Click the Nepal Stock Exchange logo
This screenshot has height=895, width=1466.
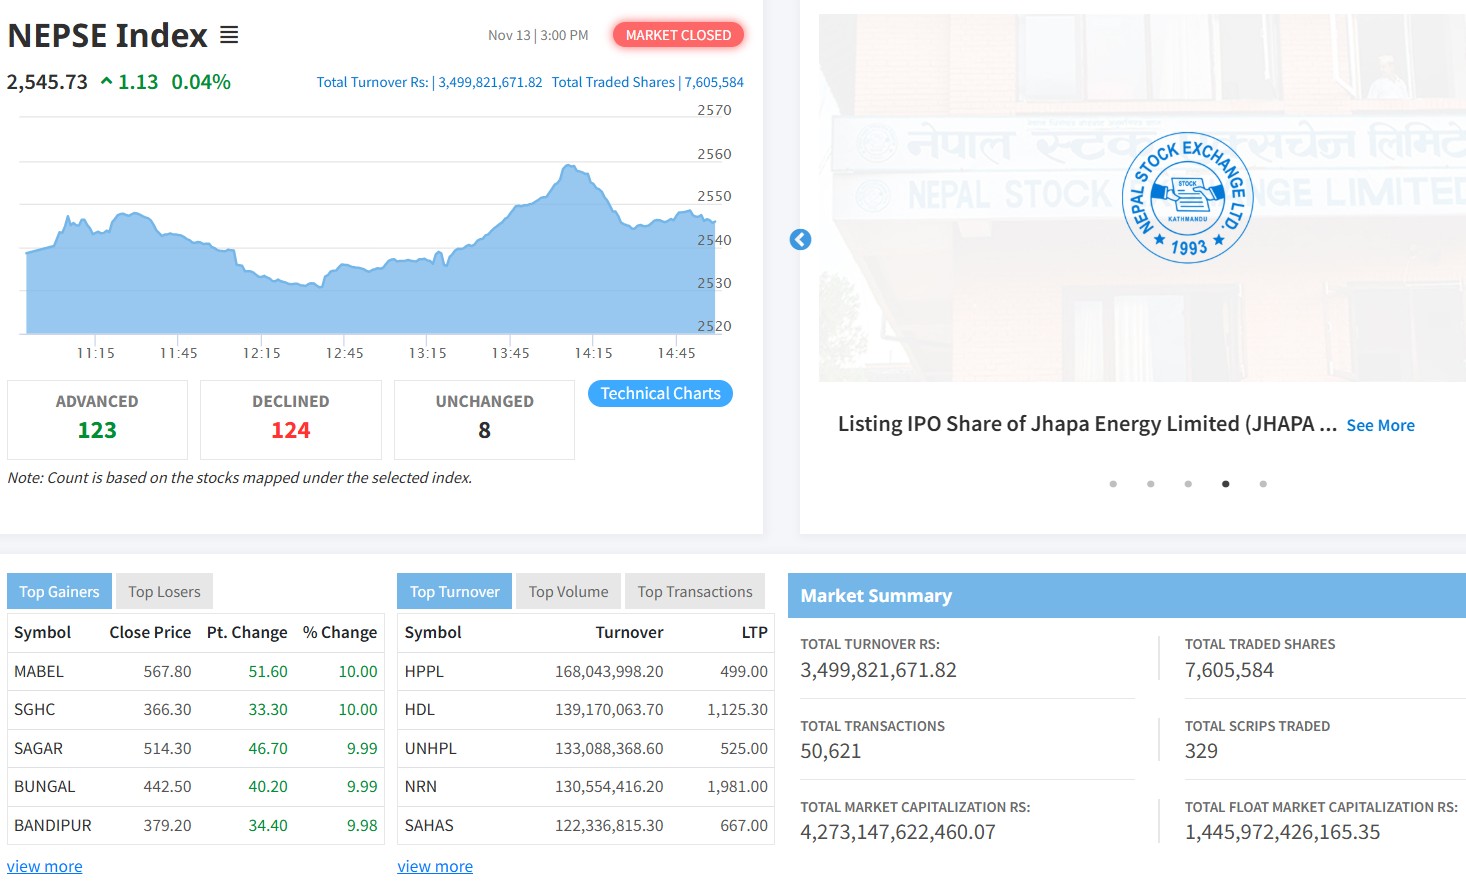click(1187, 198)
